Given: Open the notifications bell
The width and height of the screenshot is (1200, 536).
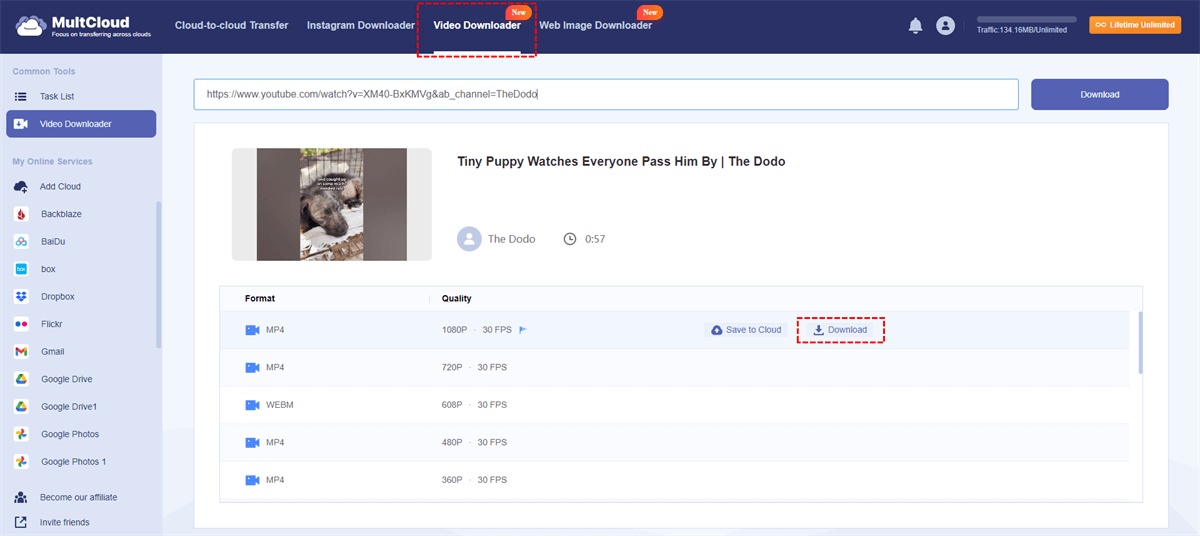Looking at the screenshot, I should click(915, 26).
